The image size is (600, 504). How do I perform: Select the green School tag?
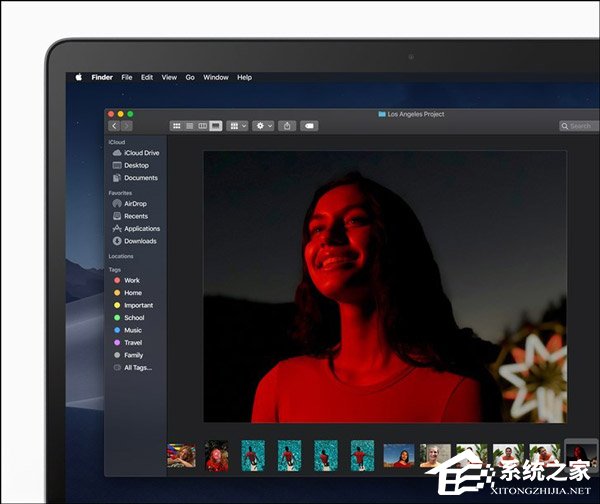click(x=129, y=318)
